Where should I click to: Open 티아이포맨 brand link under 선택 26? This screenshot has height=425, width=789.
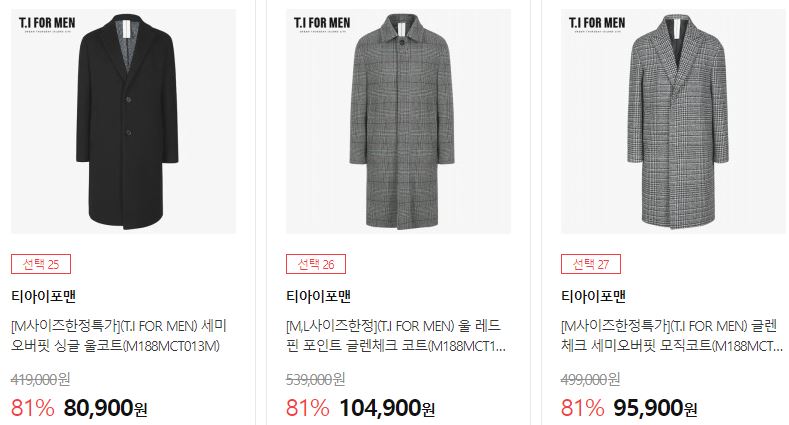coord(319,296)
